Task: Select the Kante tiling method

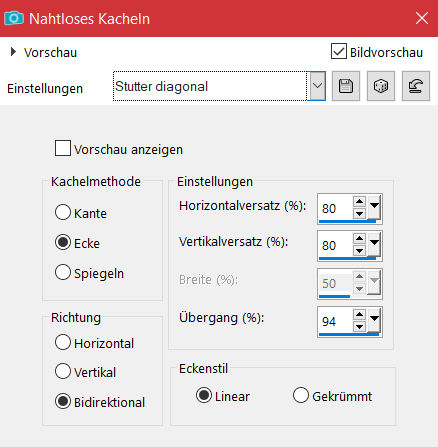Action: click(x=63, y=212)
